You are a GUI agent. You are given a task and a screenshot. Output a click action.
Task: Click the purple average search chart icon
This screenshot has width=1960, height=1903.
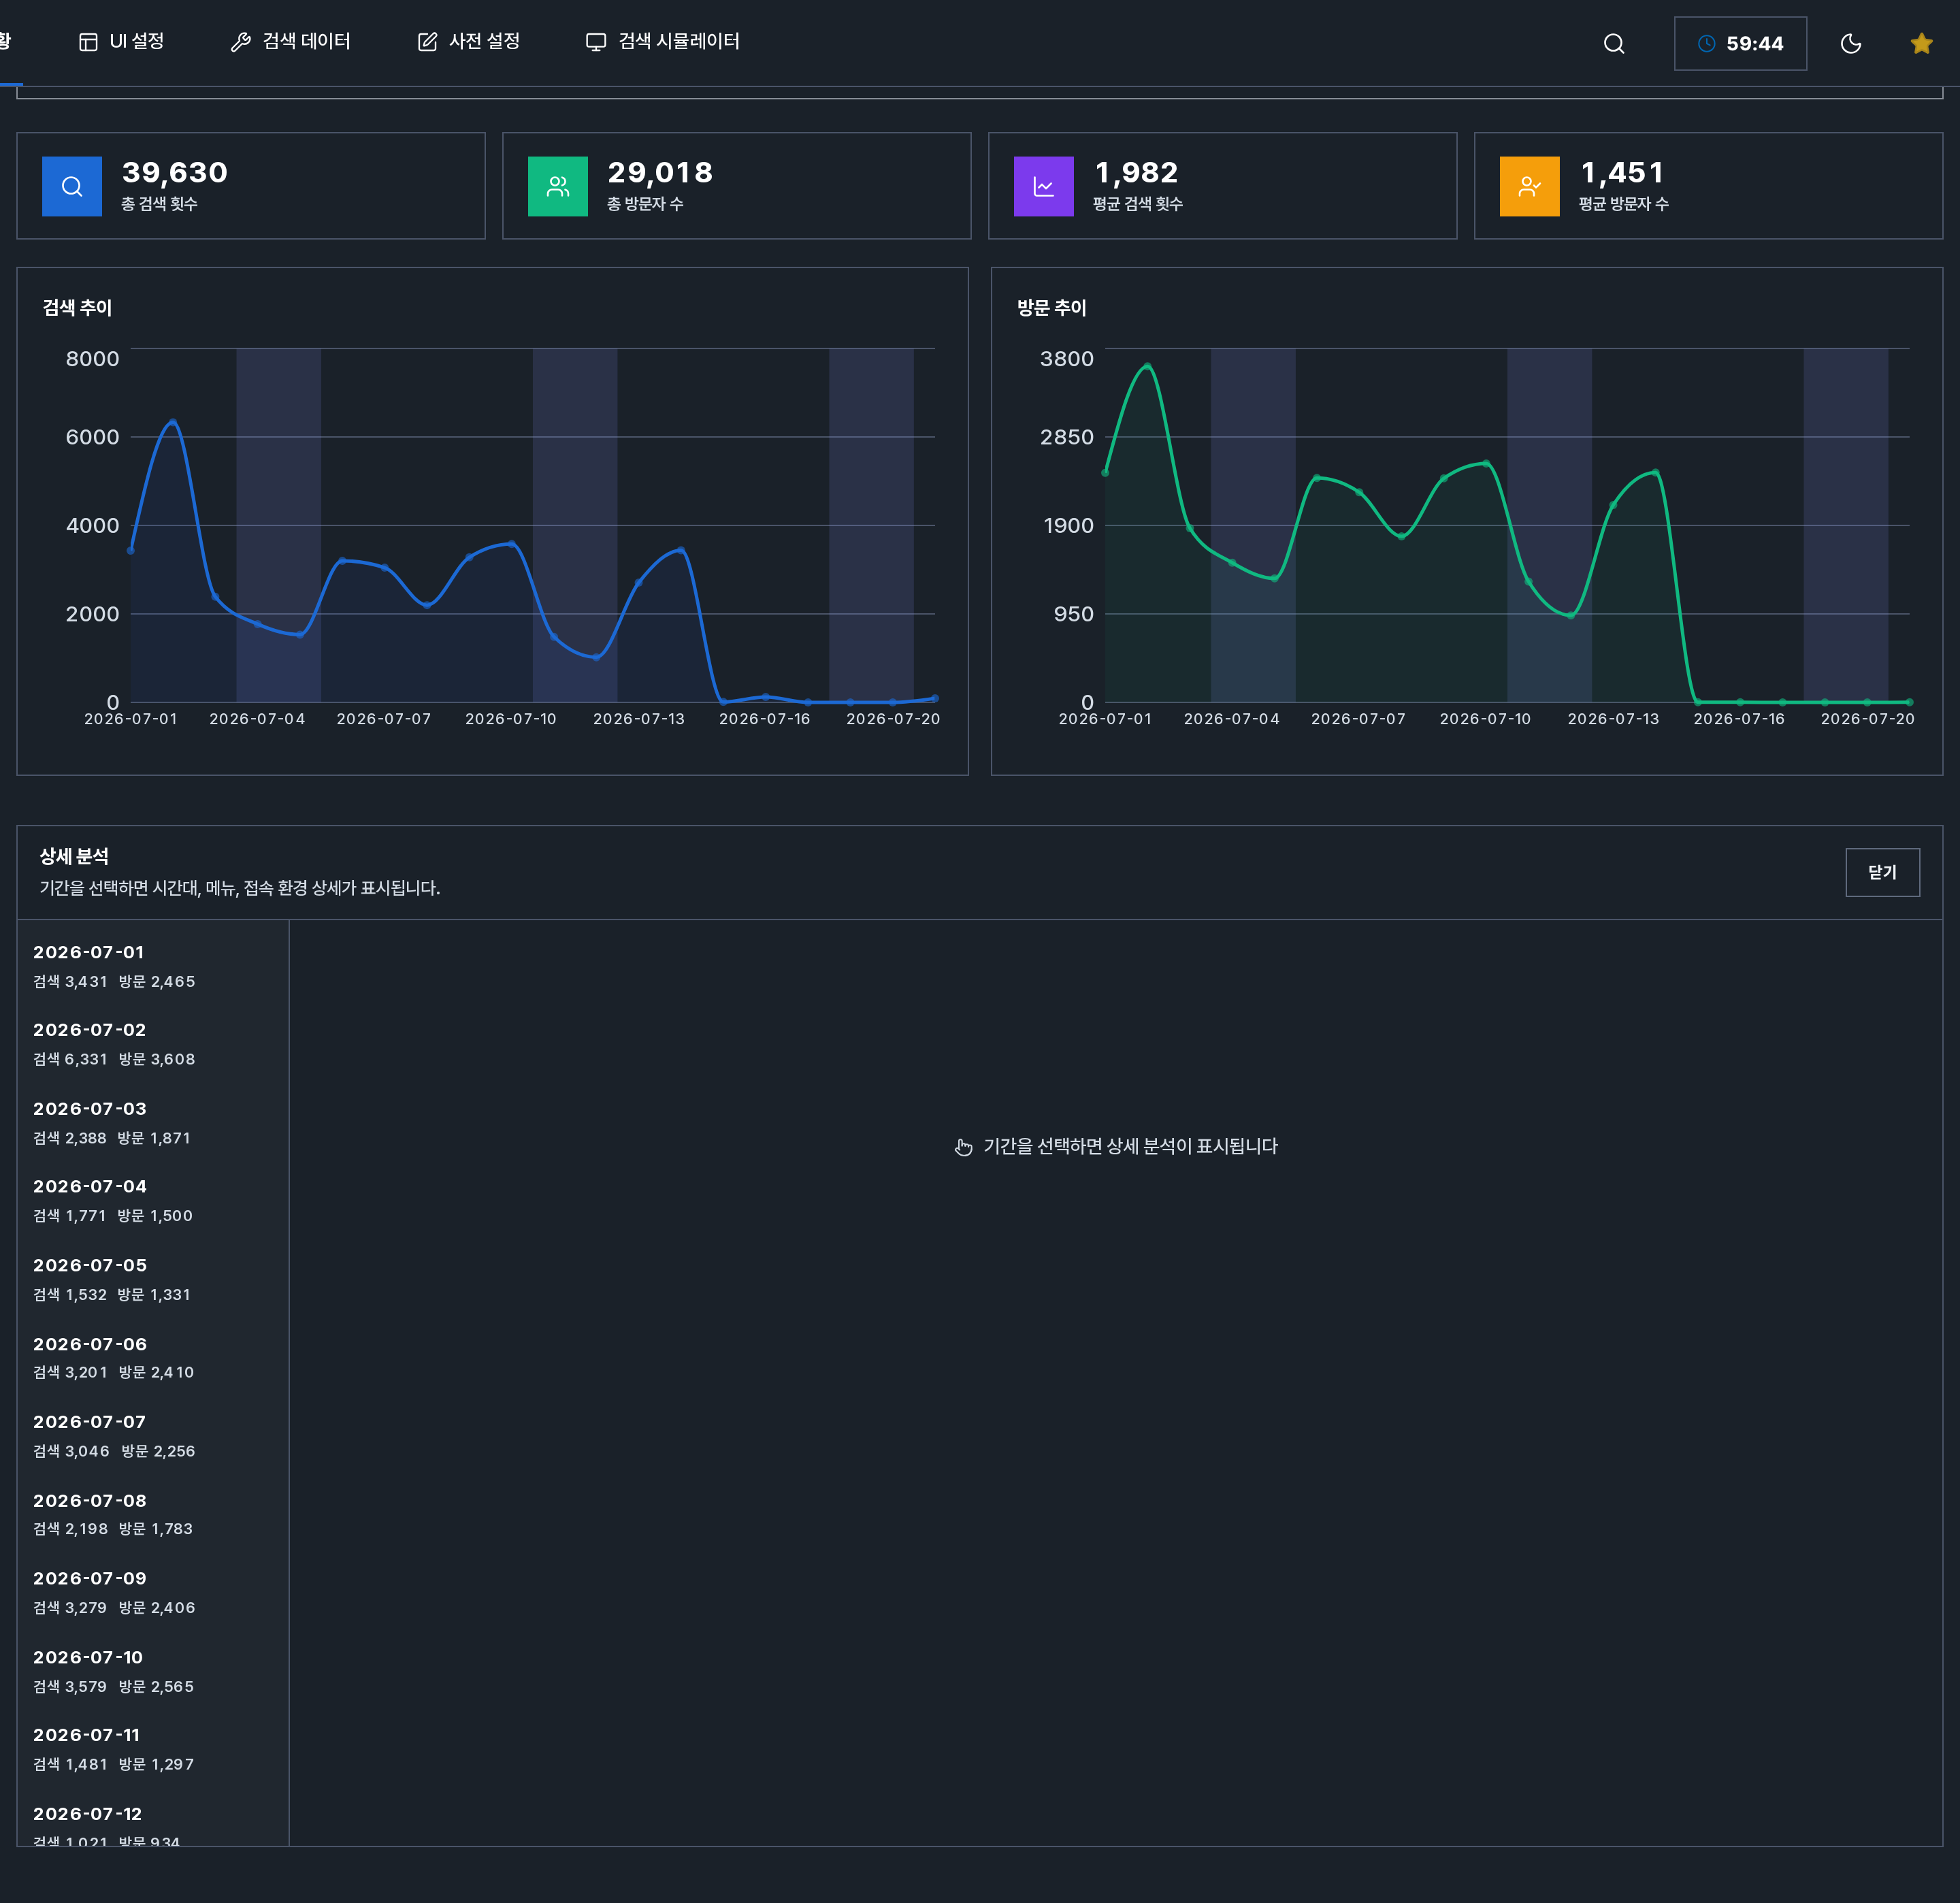[1044, 186]
